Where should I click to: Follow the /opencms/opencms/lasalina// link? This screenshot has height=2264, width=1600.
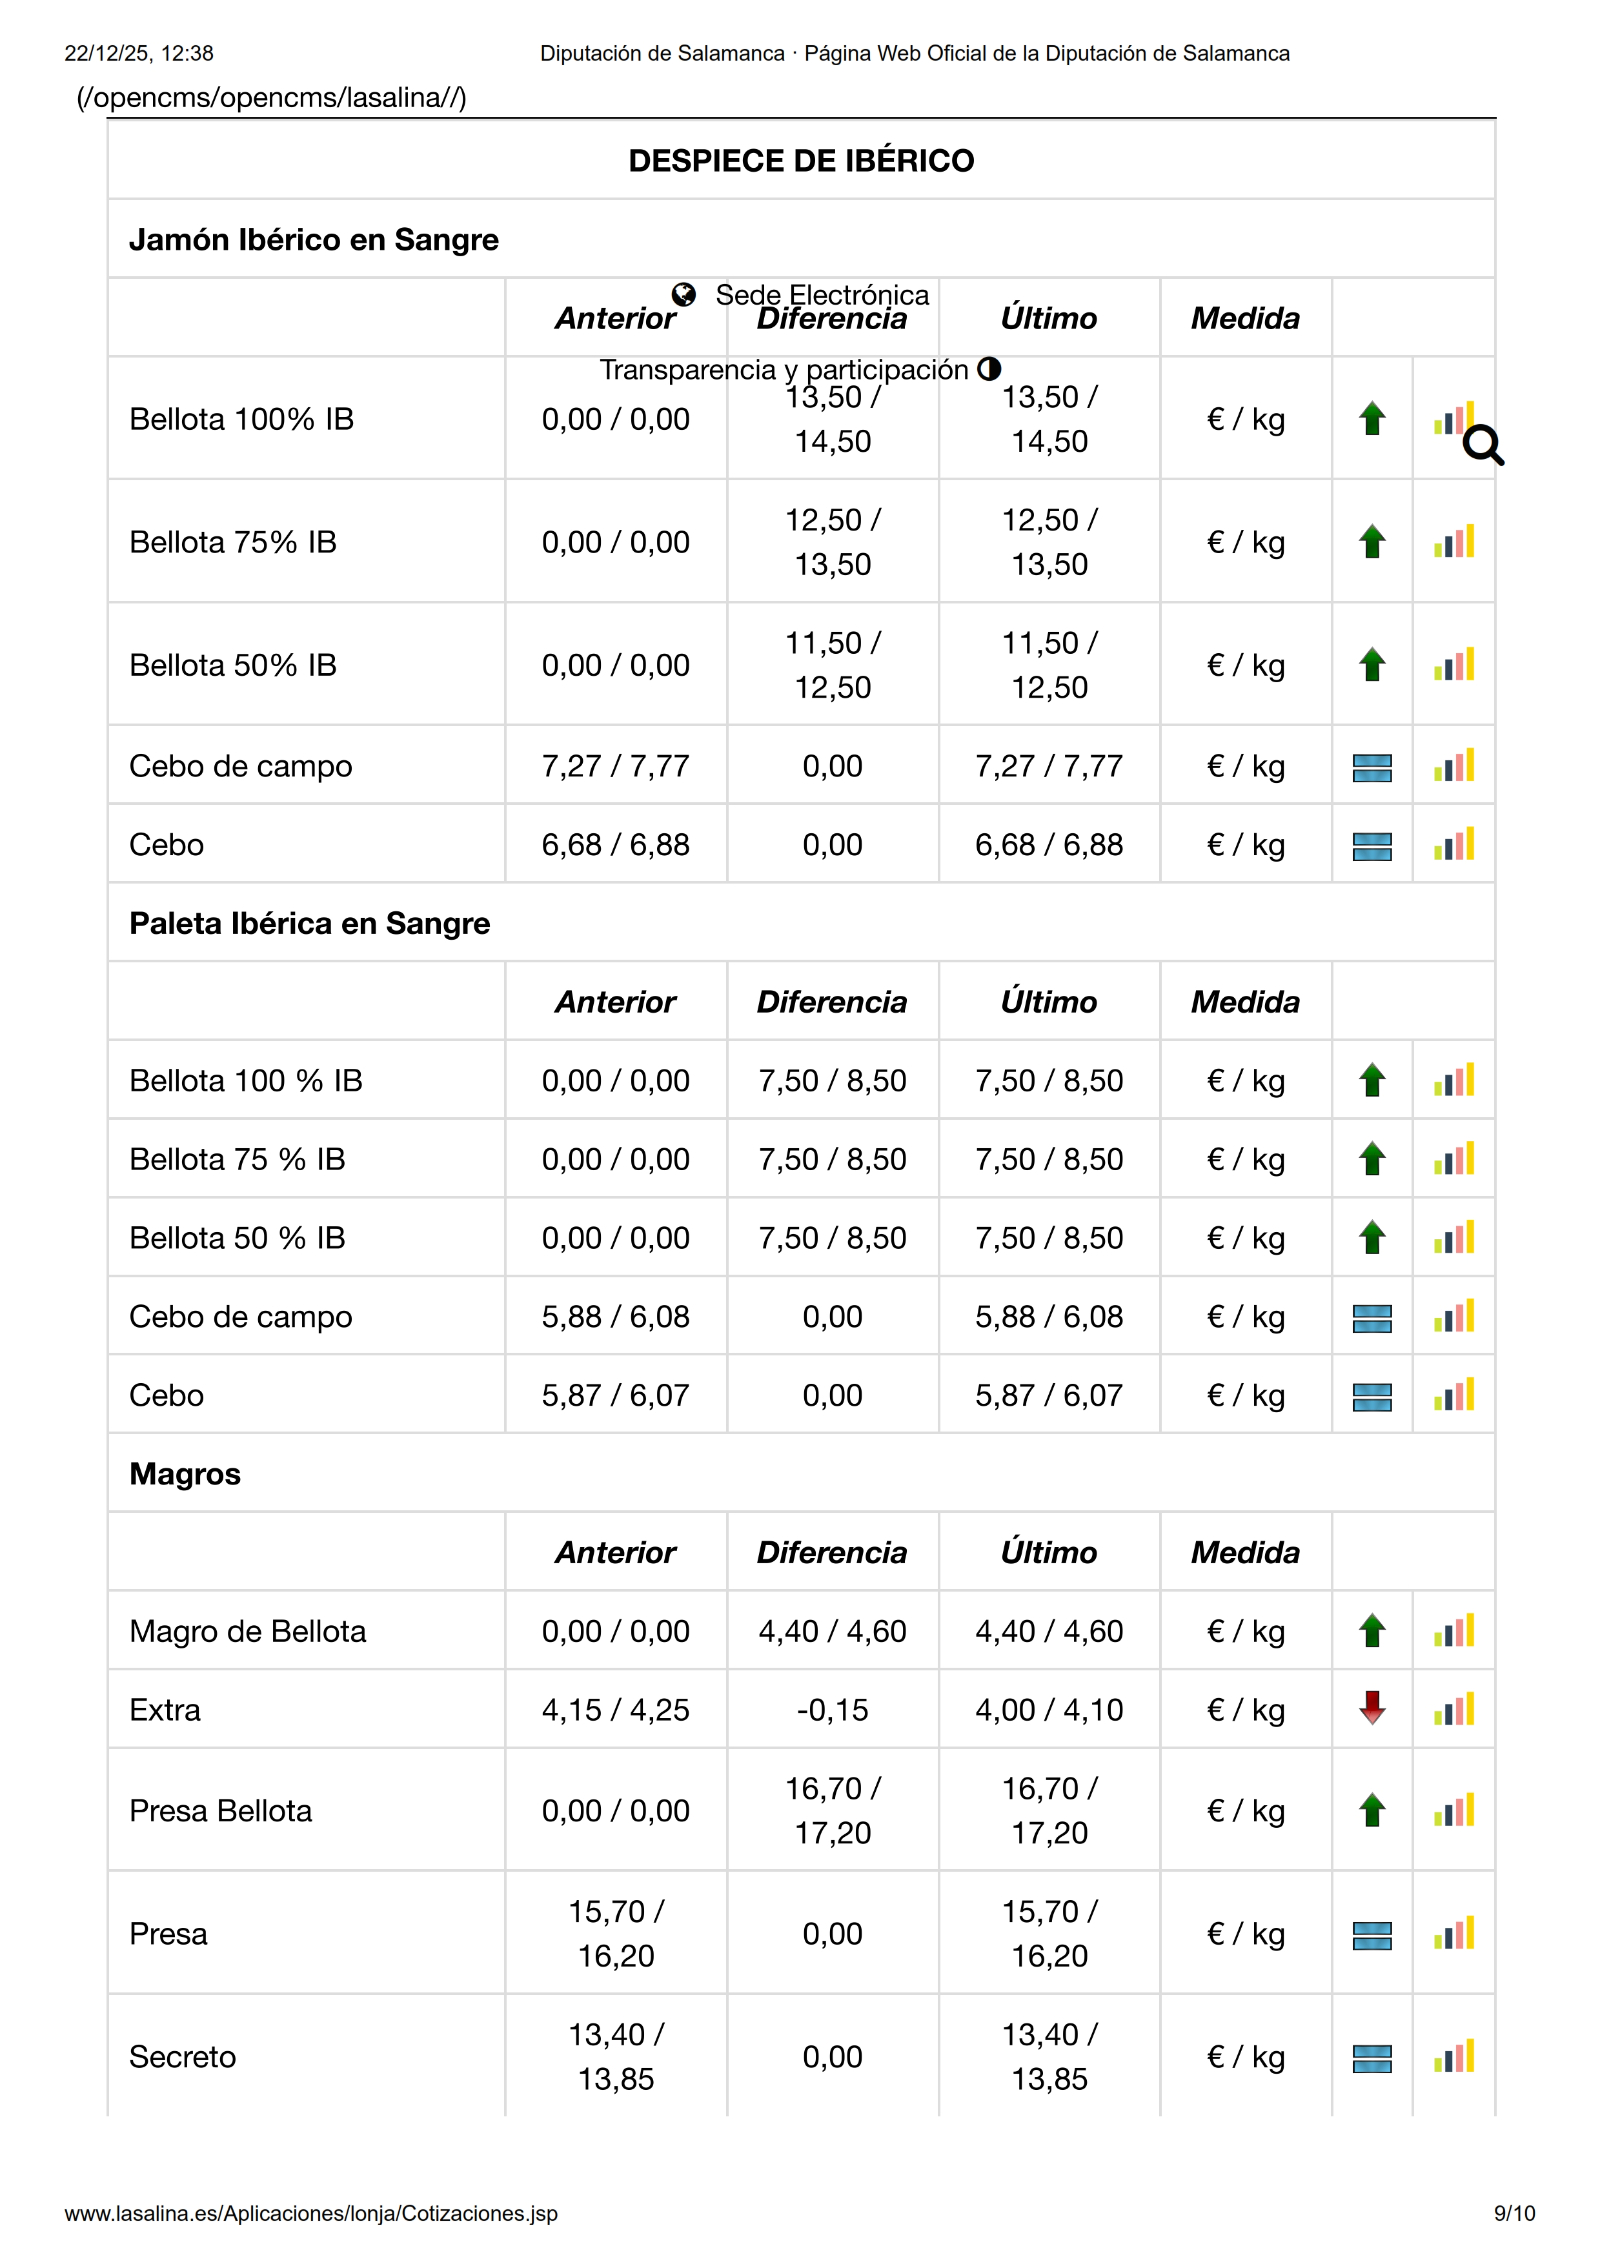click(x=271, y=97)
